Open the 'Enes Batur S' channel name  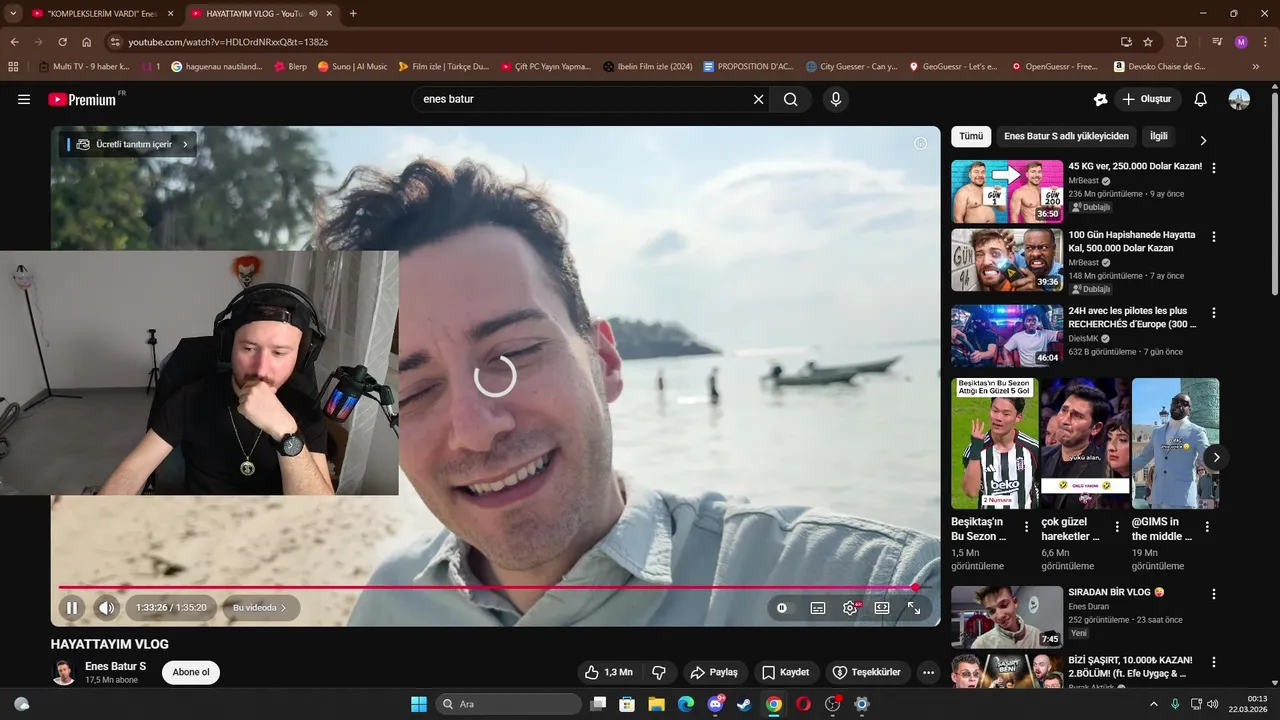pos(115,666)
